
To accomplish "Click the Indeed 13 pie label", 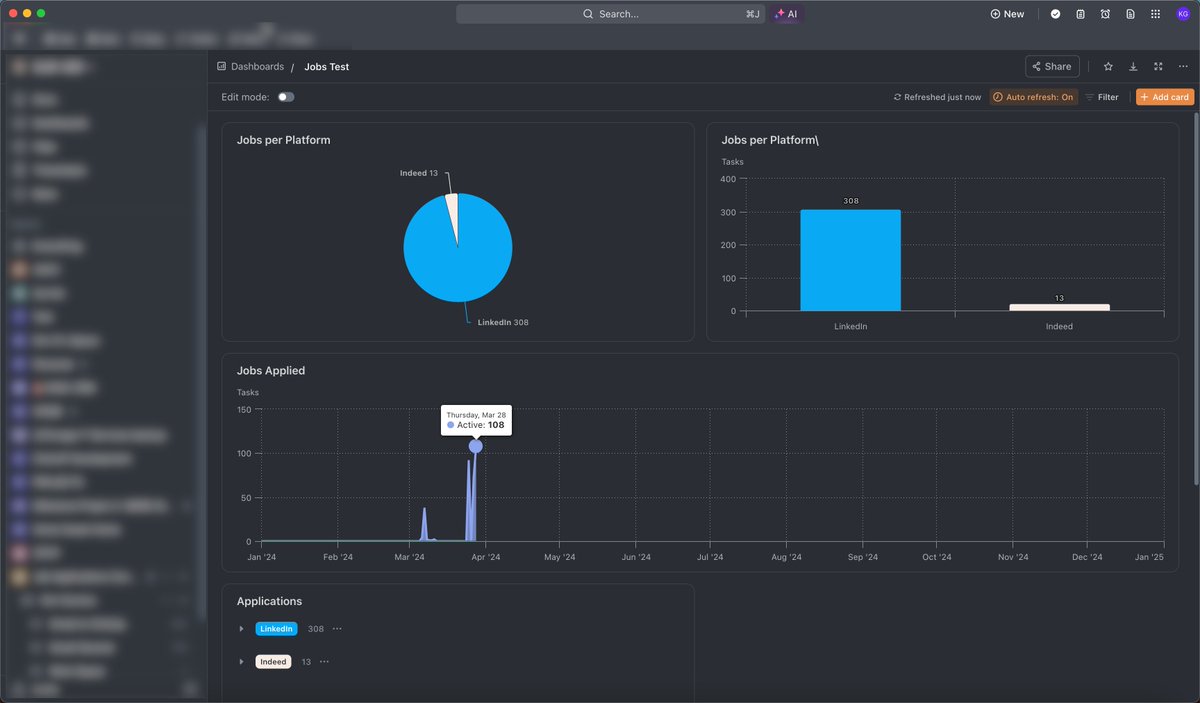I will tap(419, 173).
